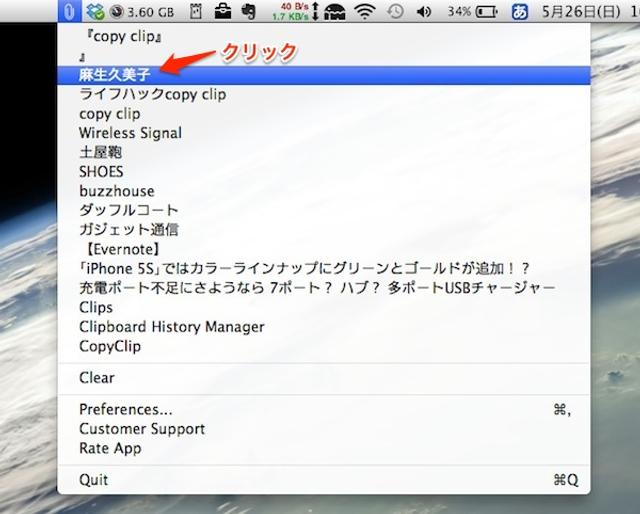Open Preferences… from the menu
Screen dimensions: 640x514
point(324,409)
